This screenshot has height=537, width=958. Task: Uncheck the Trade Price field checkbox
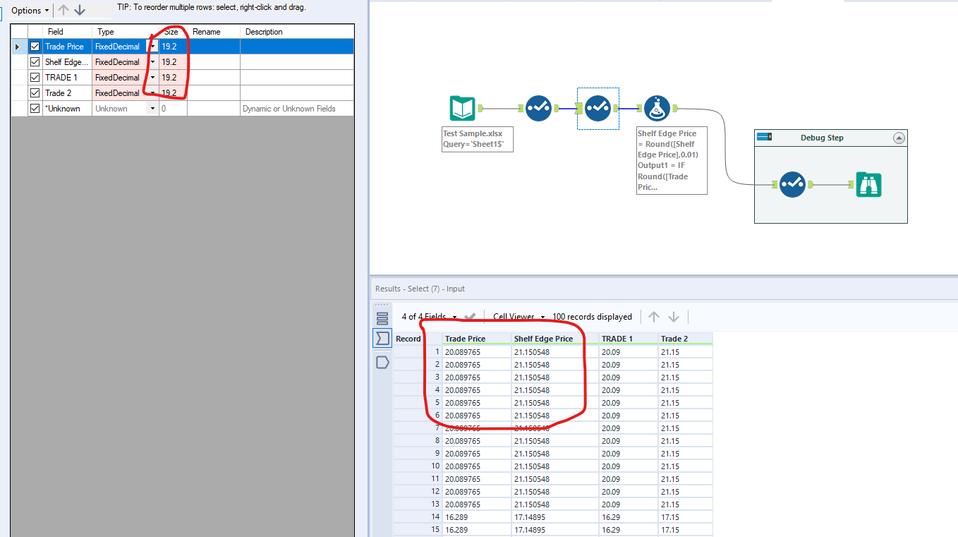36,47
